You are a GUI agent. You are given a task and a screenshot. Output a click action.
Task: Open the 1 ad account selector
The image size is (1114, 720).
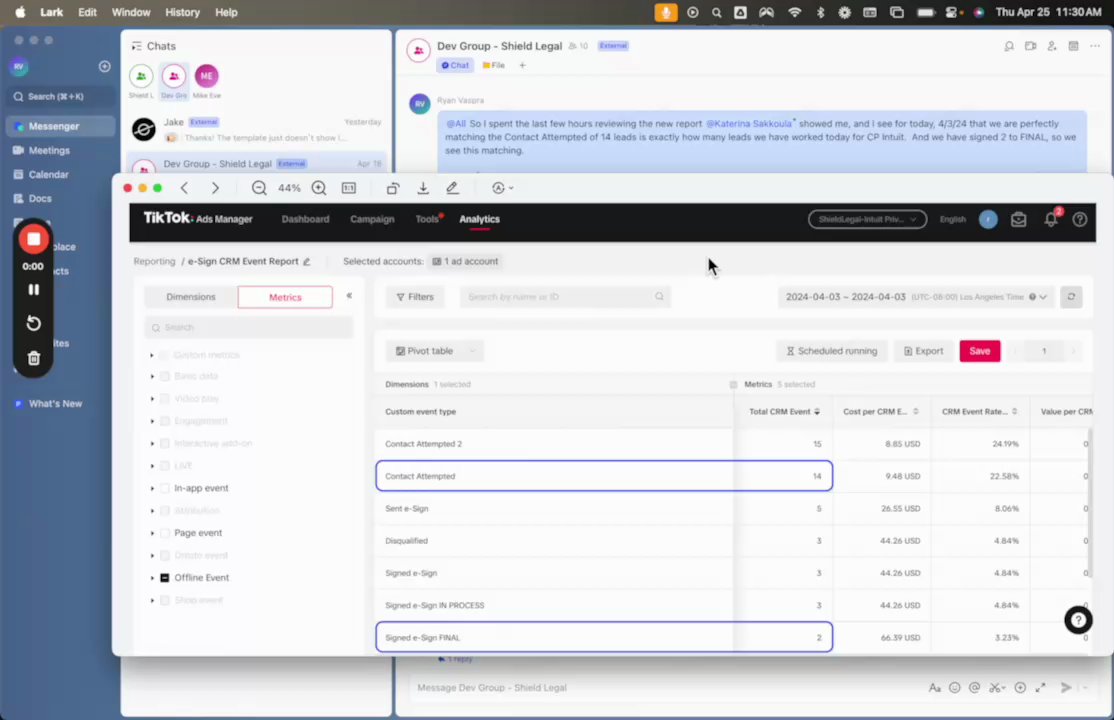[x=465, y=262]
